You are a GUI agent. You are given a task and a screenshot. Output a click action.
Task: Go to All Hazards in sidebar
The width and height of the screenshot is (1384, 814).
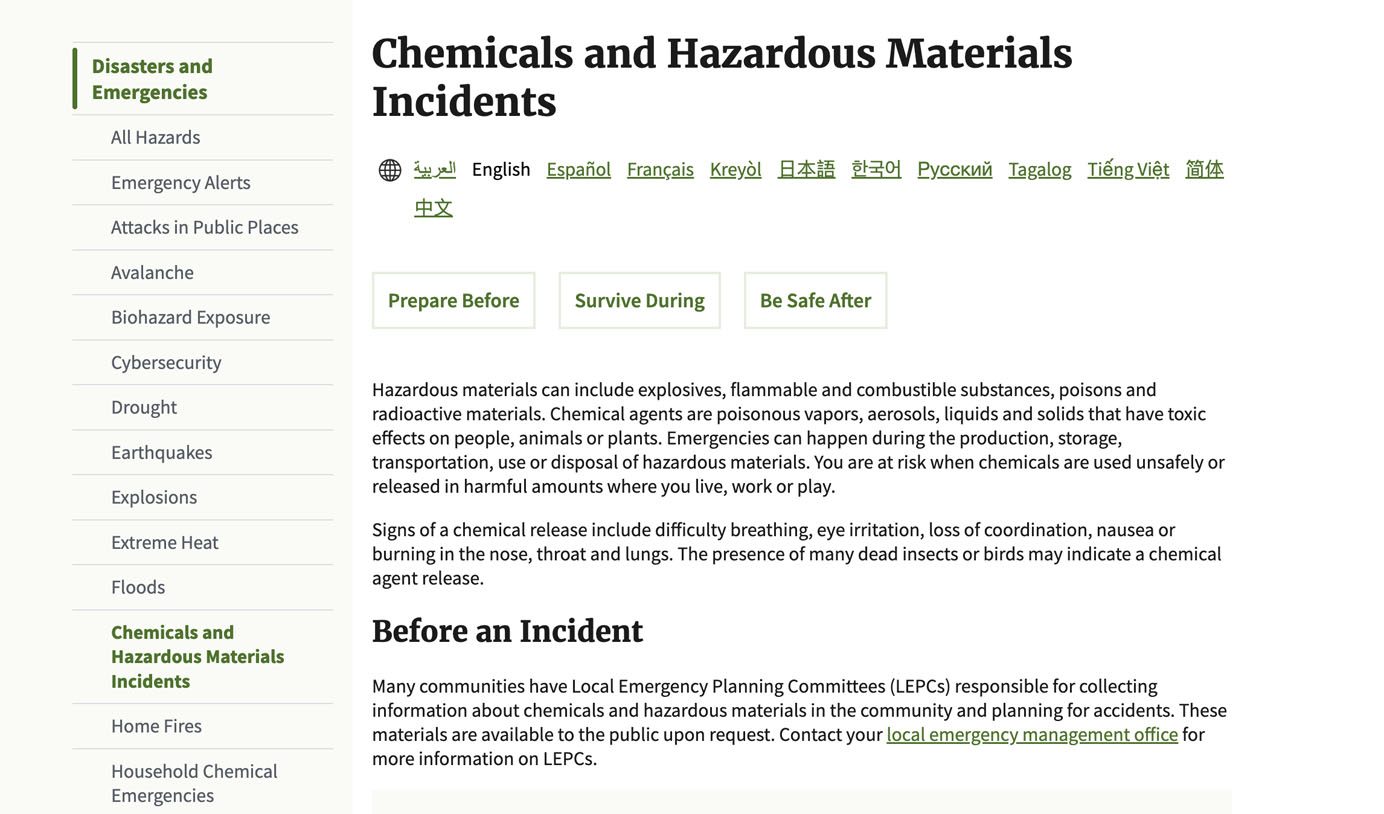(155, 137)
